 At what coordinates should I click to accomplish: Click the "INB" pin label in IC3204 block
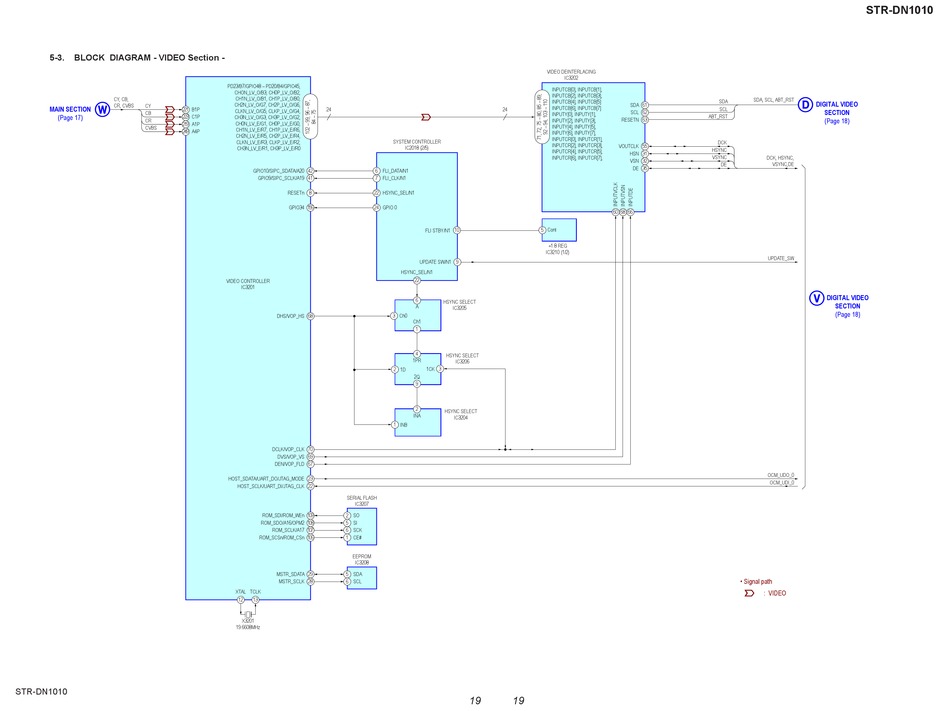404,425
